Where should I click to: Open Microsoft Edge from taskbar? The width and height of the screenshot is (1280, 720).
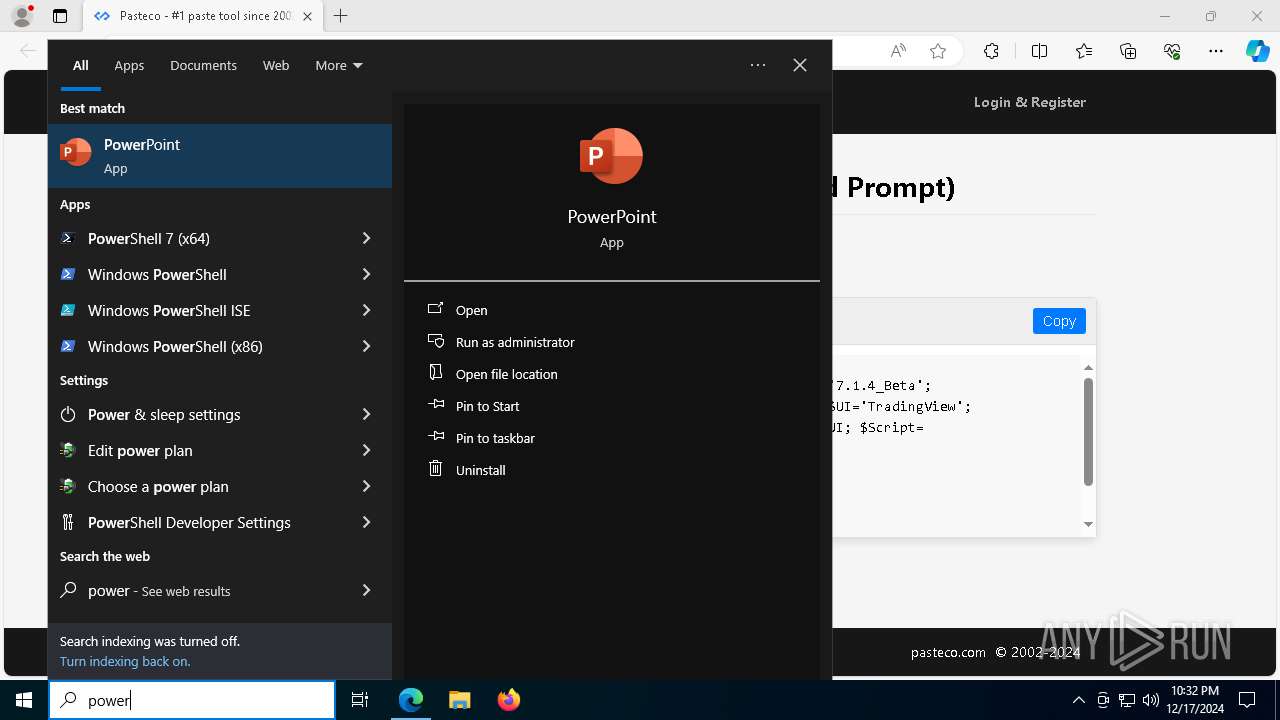point(411,700)
